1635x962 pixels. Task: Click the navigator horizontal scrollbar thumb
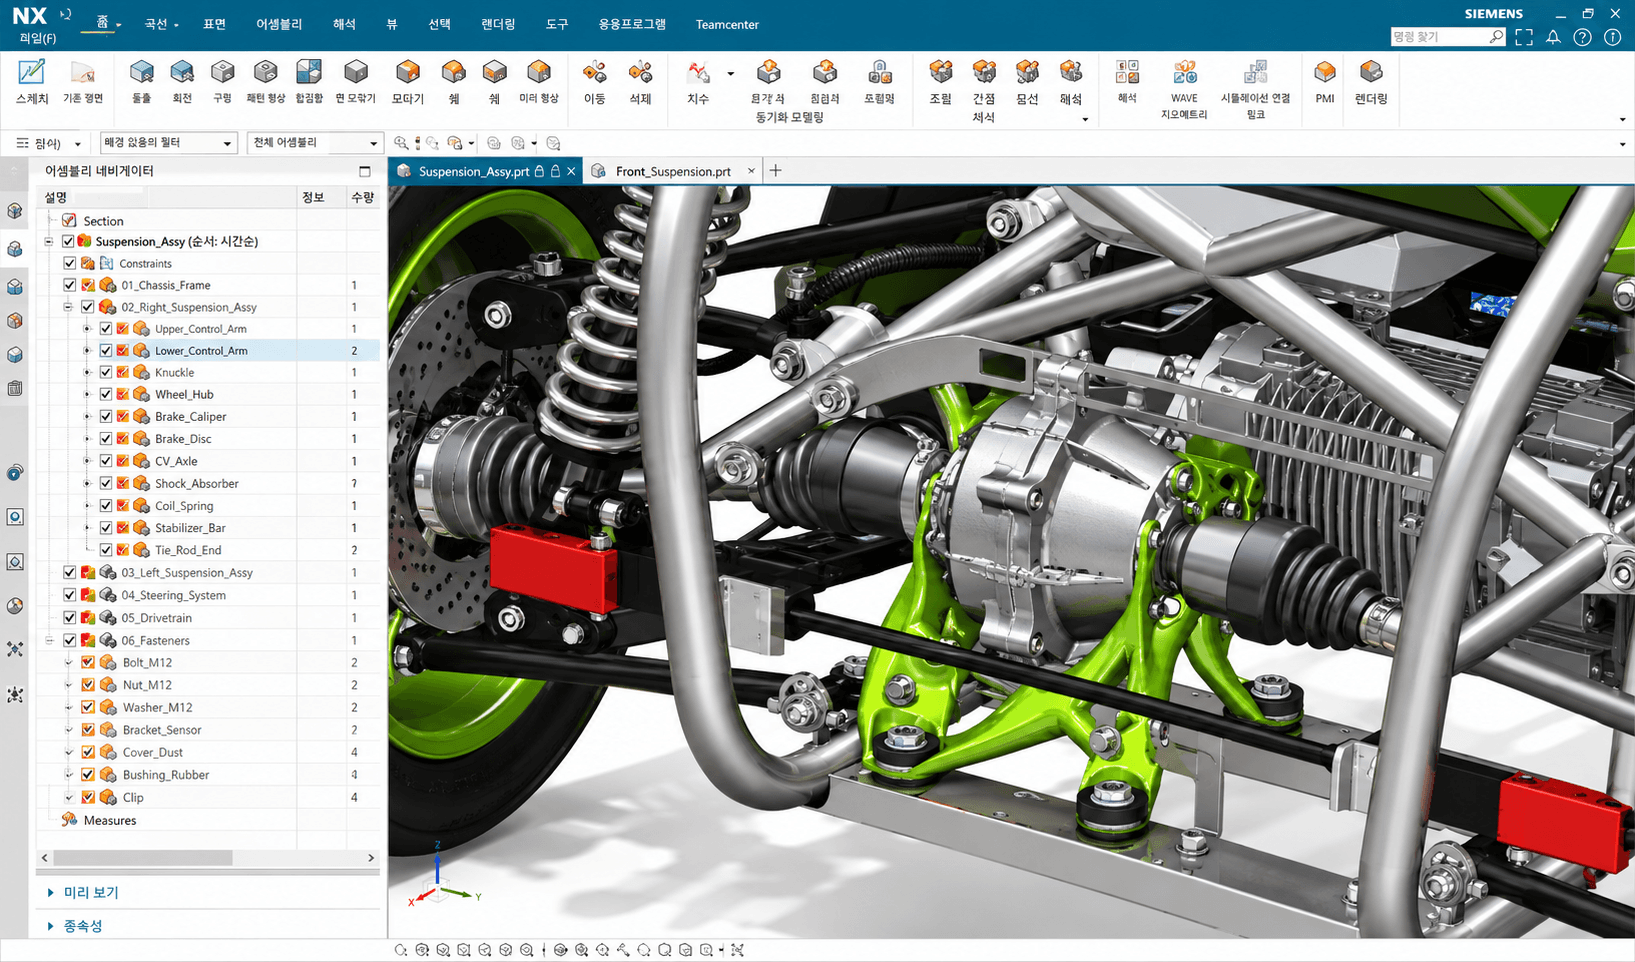click(143, 858)
